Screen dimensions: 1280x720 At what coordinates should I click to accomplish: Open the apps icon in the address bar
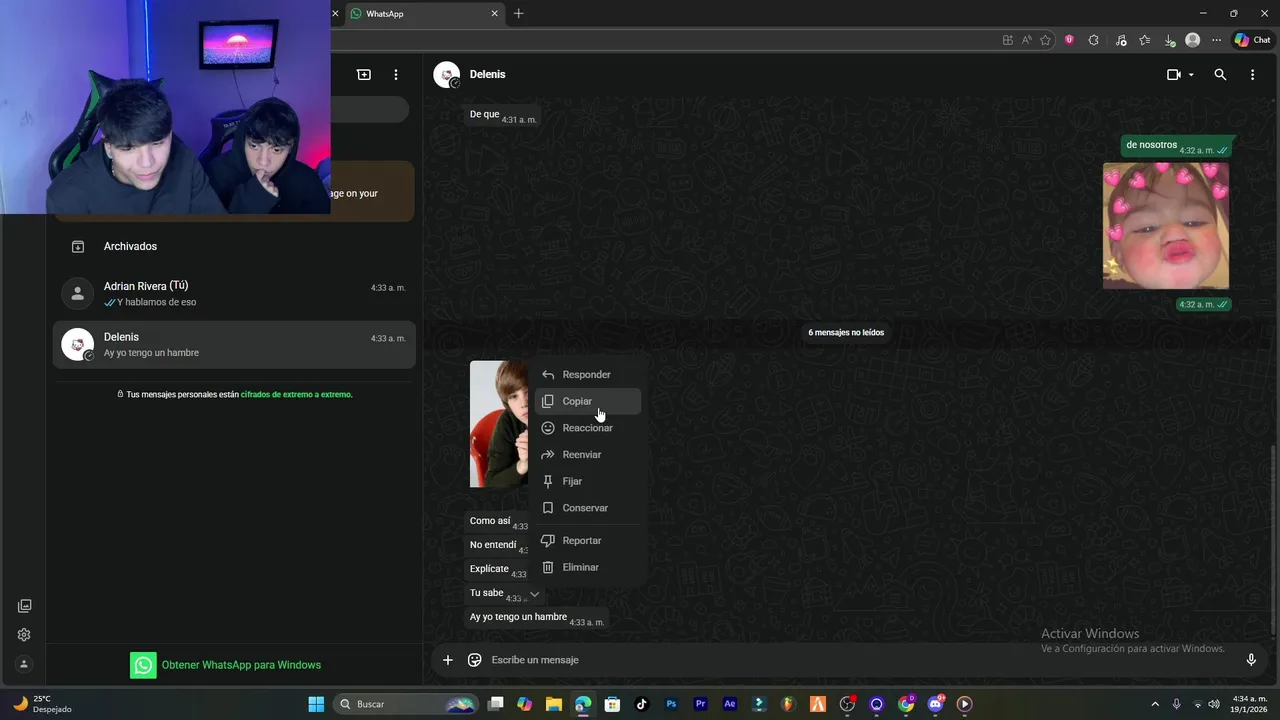pyautogui.click(x=1008, y=40)
